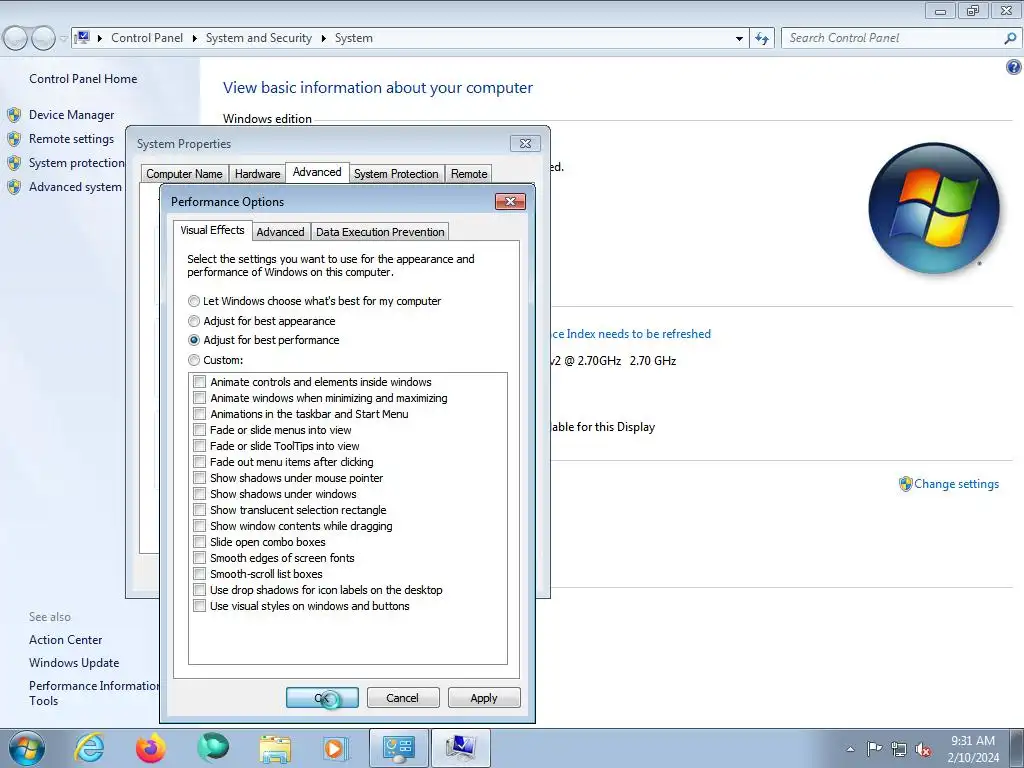Switch to the Control Panel taskbar window
Image resolution: width=1024 pixels, height=768 pixels.
click(x=398, y=749)
